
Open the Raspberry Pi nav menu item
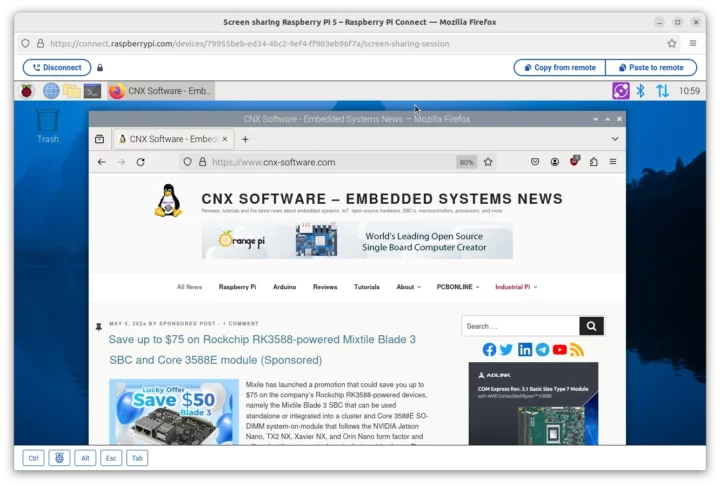click(237, 287)
